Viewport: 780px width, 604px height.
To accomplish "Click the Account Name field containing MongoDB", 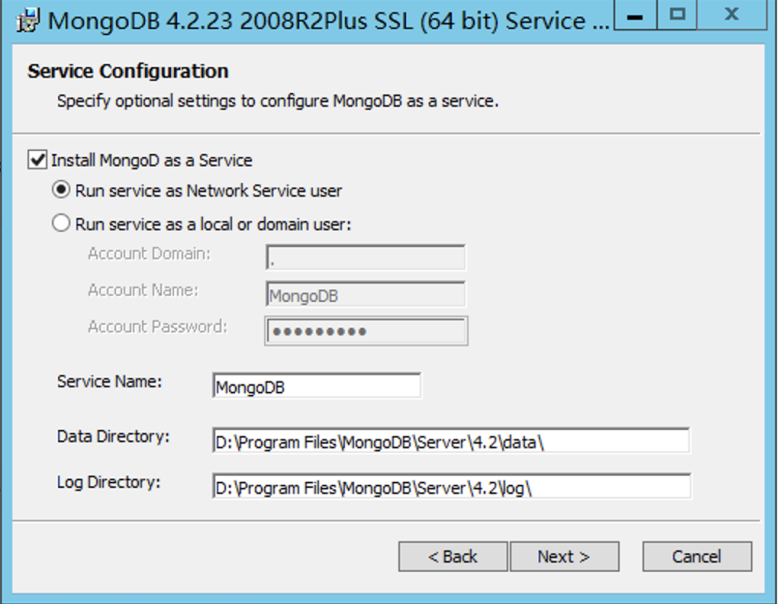I will (366, 295).
